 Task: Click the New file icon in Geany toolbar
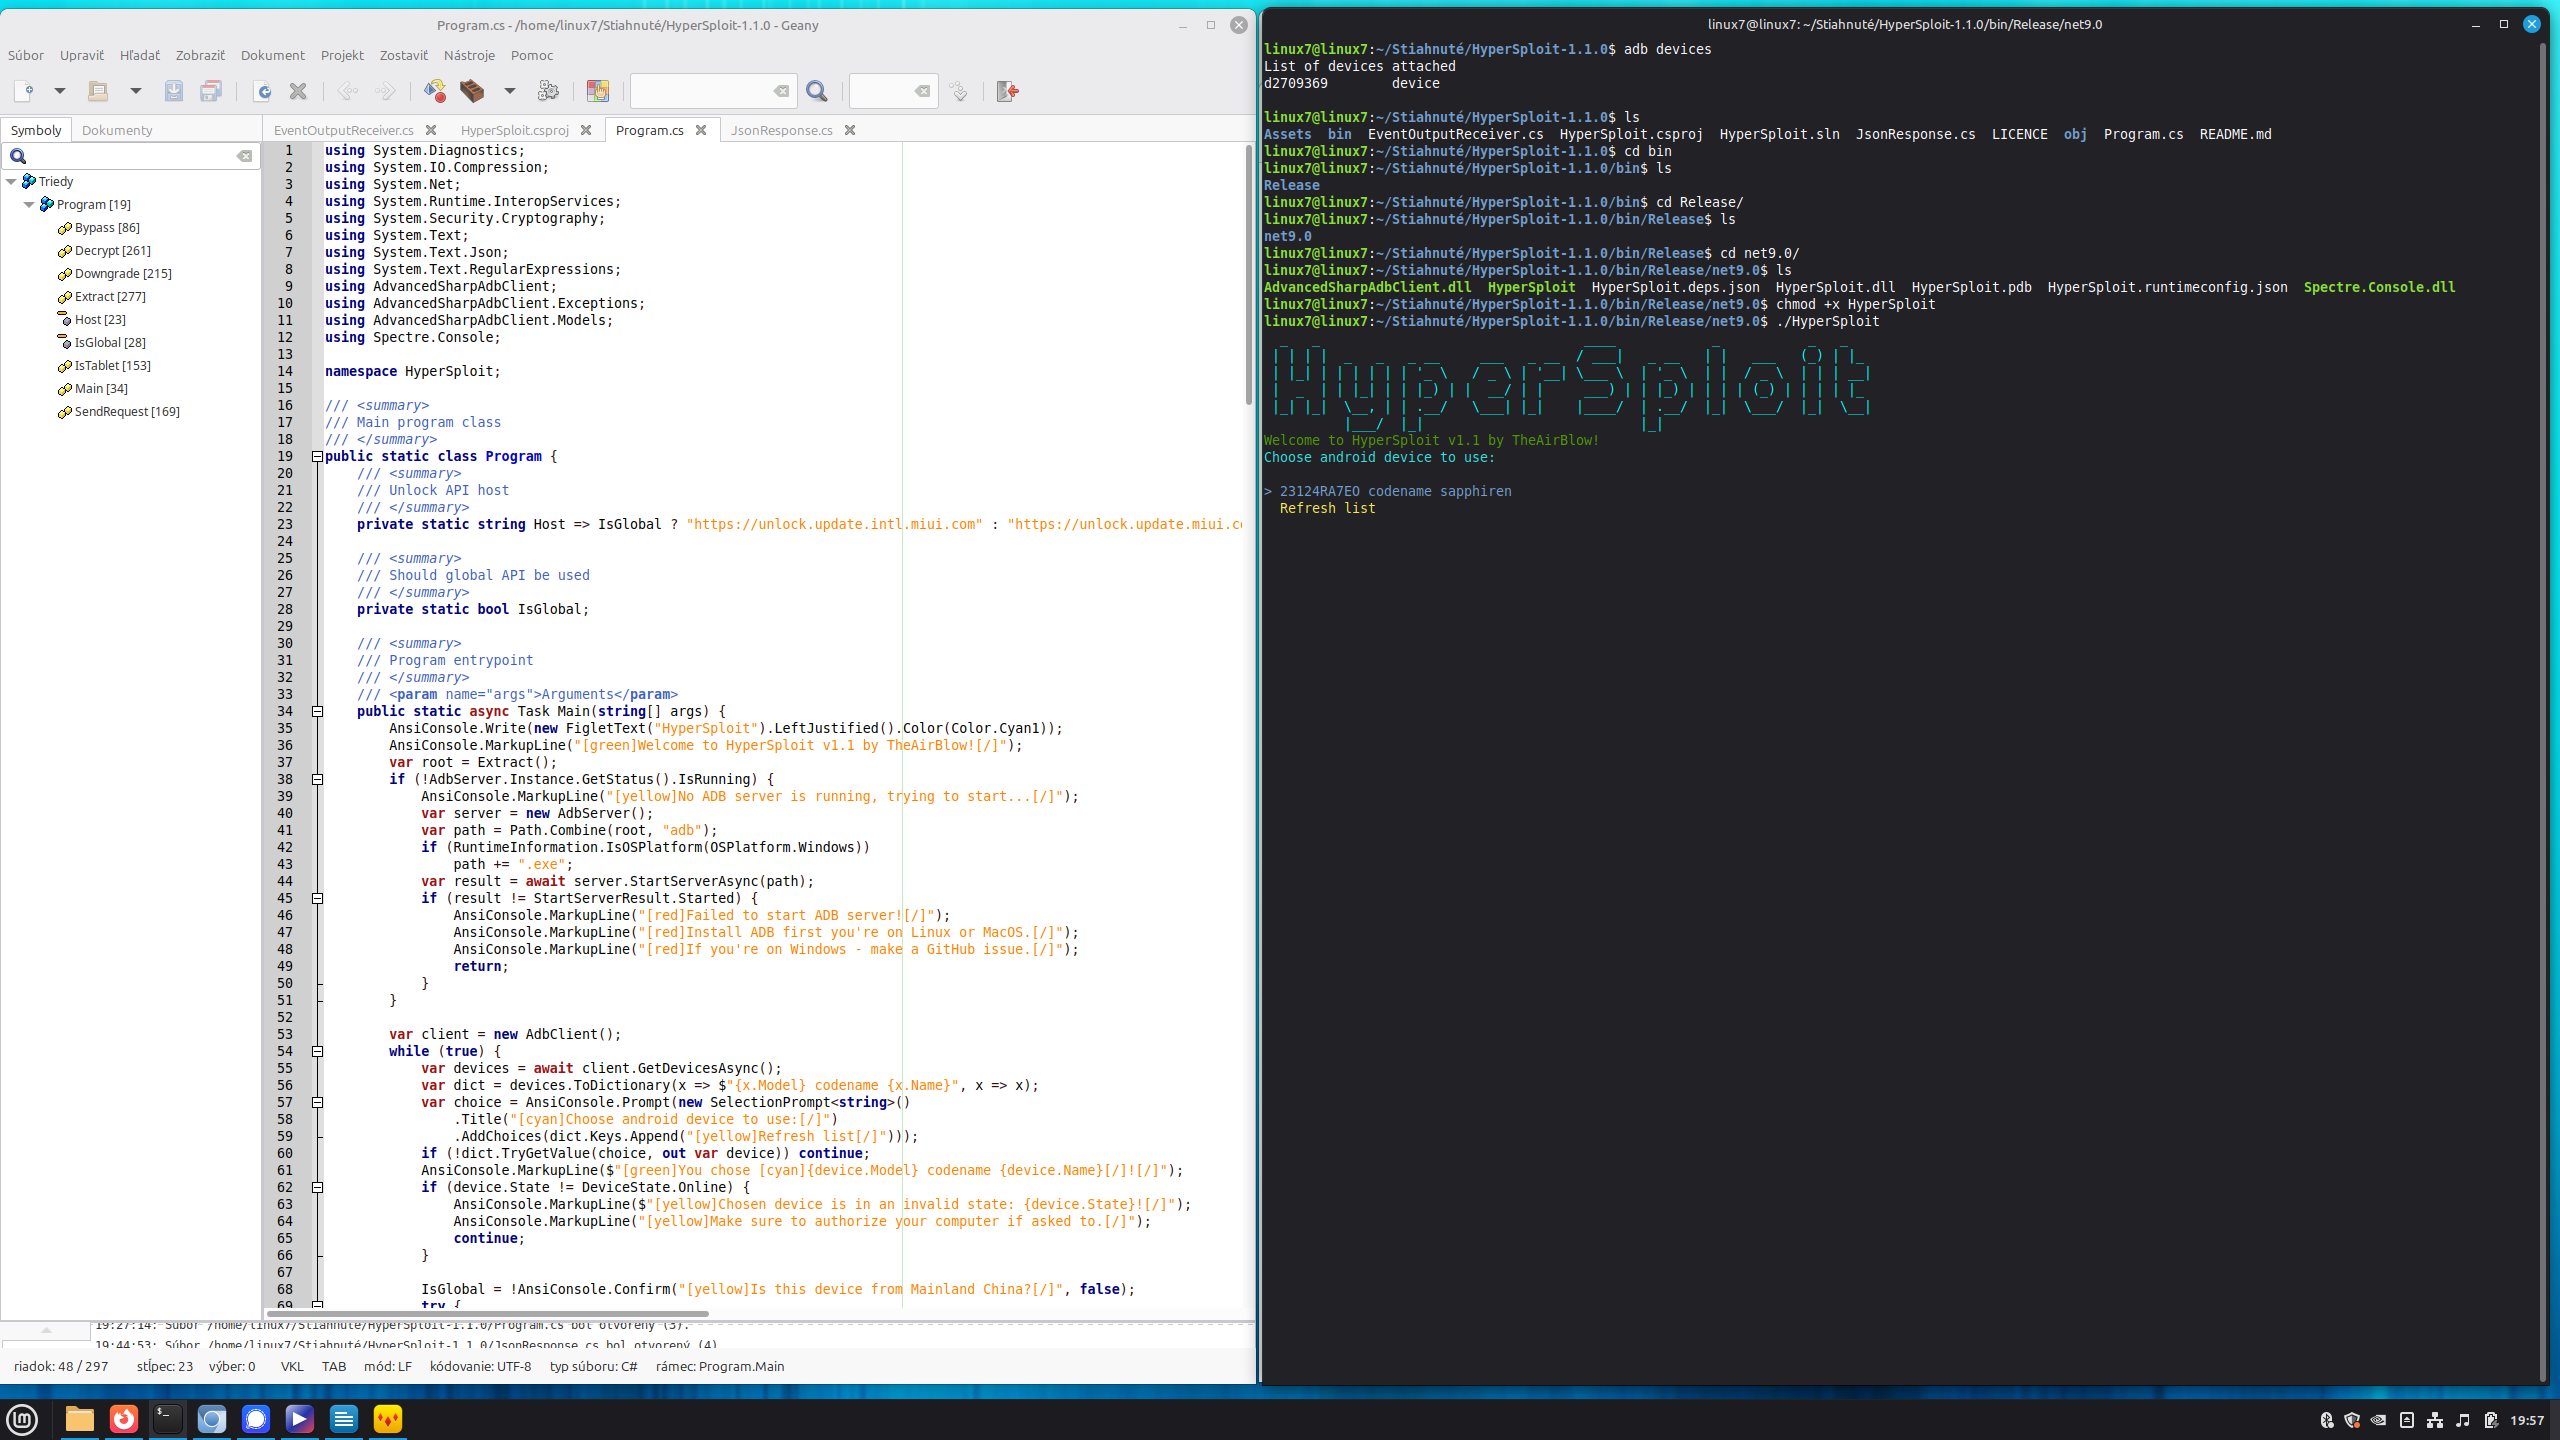point(25,91)
